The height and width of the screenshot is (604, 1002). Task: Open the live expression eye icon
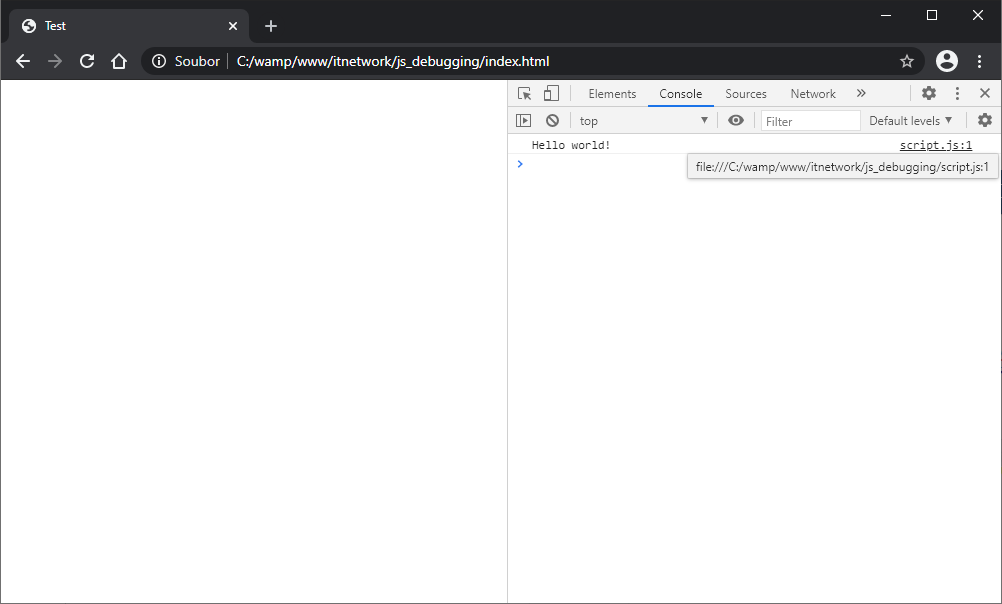coord(736,120)
